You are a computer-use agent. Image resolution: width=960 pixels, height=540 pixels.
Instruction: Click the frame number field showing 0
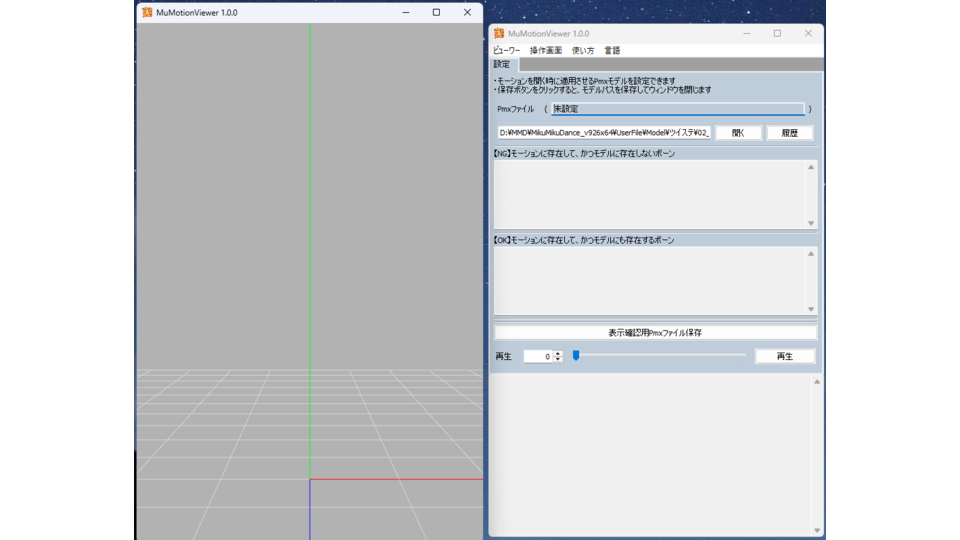pos(538,356)
